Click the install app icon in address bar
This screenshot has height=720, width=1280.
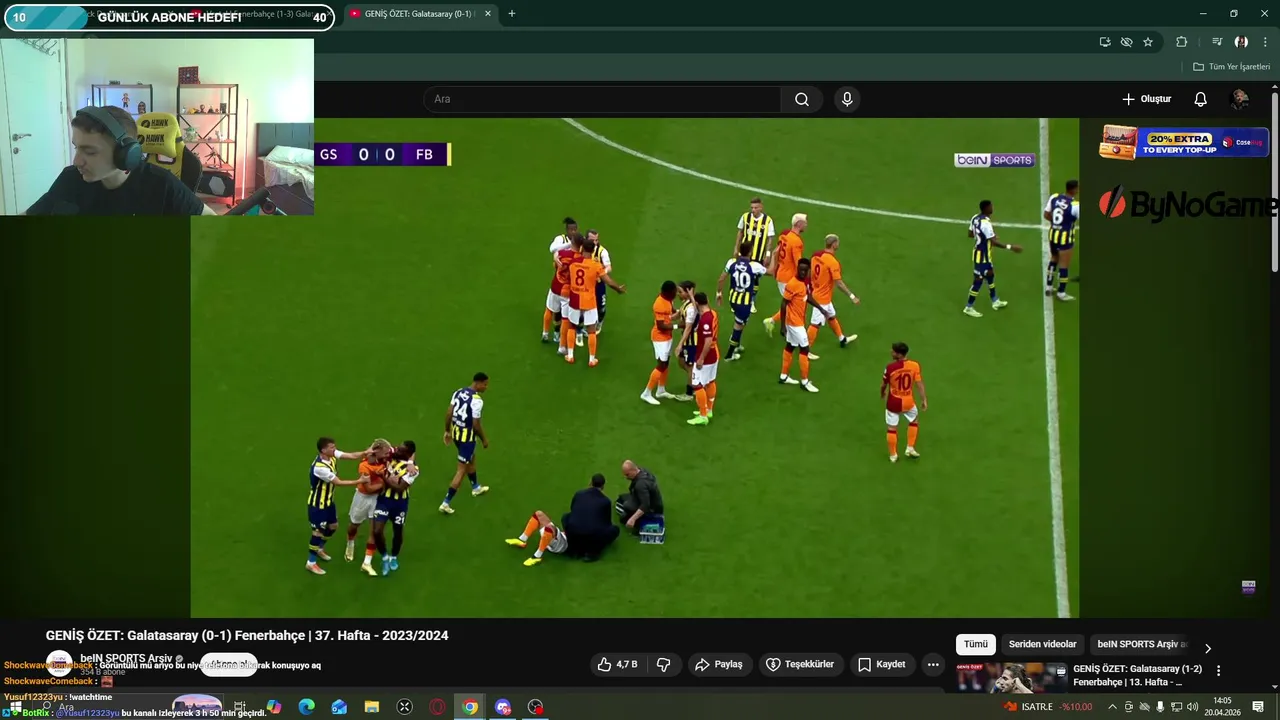coord(1105,42)
